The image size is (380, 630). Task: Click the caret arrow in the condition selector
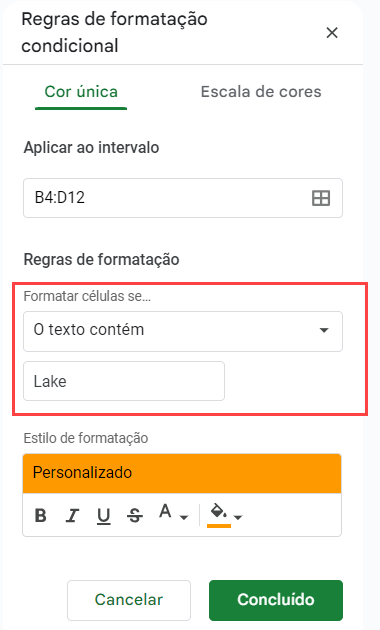pos(324,330)
